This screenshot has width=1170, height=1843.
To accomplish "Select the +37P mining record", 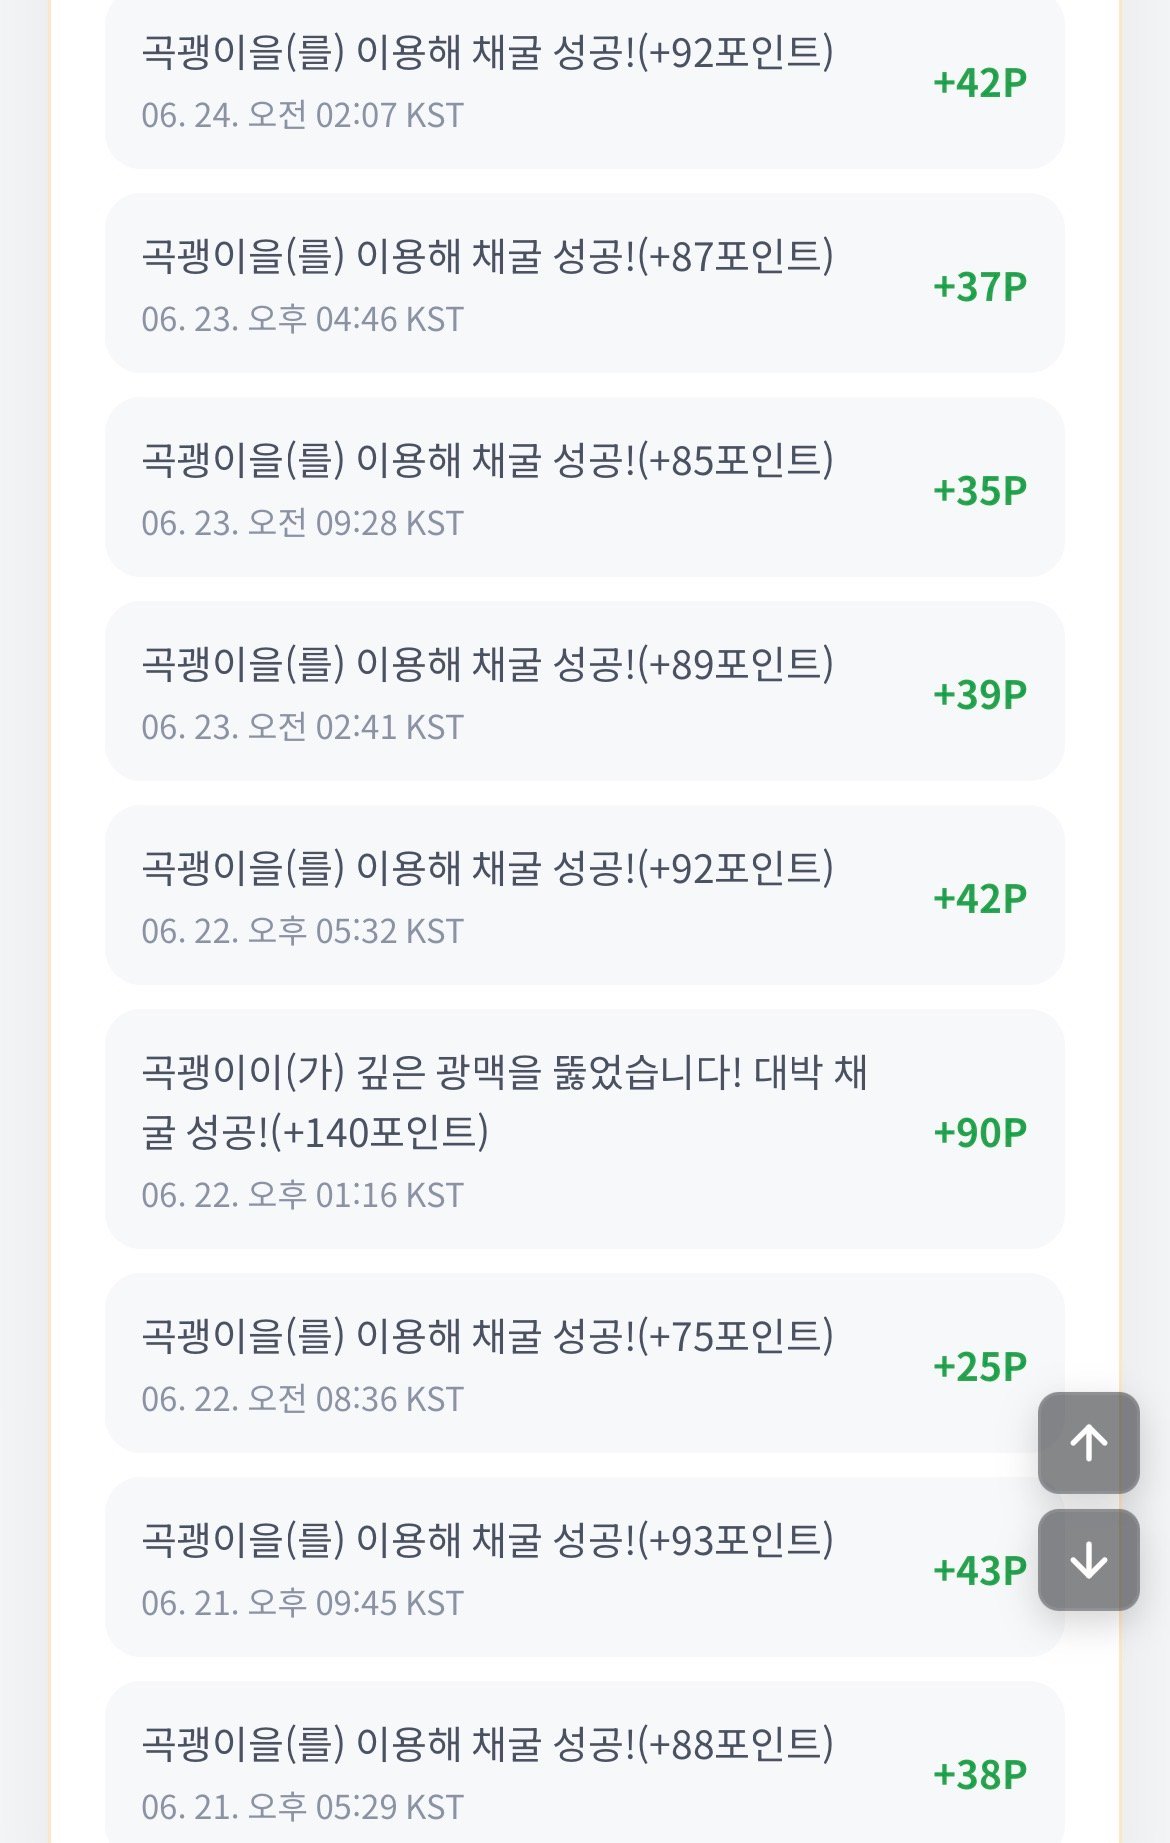I will [584, 283].
